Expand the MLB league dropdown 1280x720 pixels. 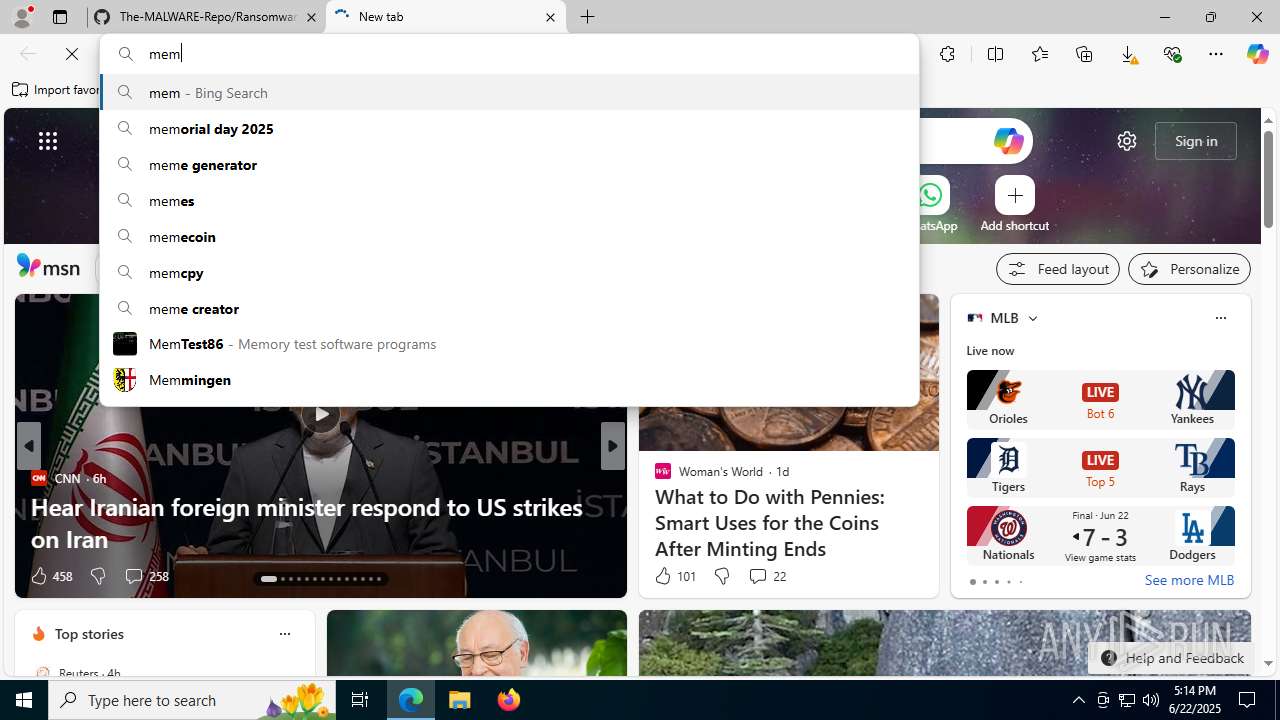click(x=1032, y=318)
